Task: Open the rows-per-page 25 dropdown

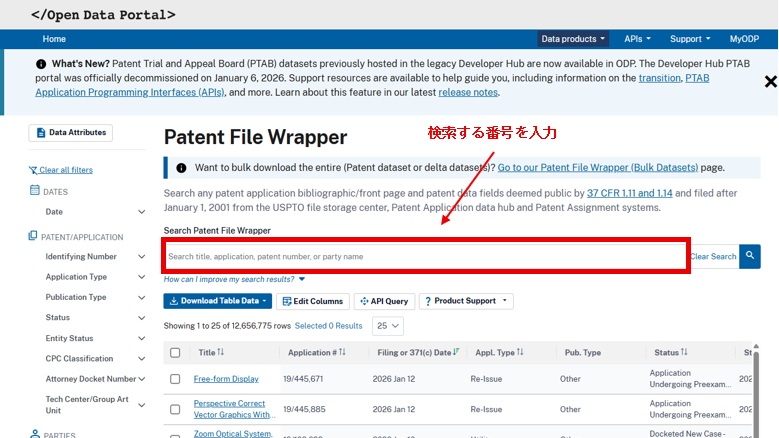Action: point(388,326)
